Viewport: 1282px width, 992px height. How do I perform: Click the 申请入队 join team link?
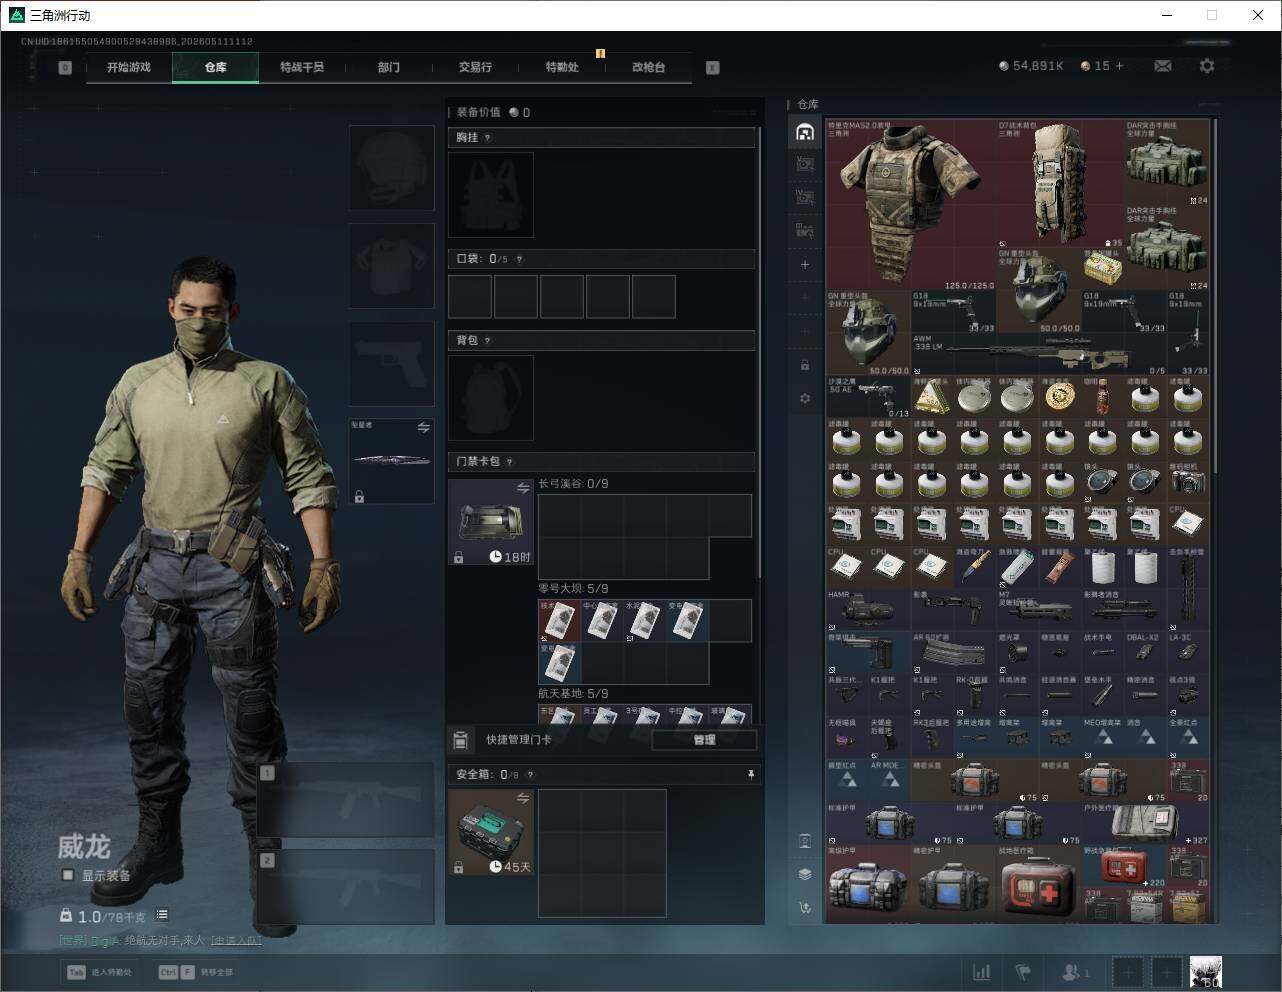click(235, 940)
